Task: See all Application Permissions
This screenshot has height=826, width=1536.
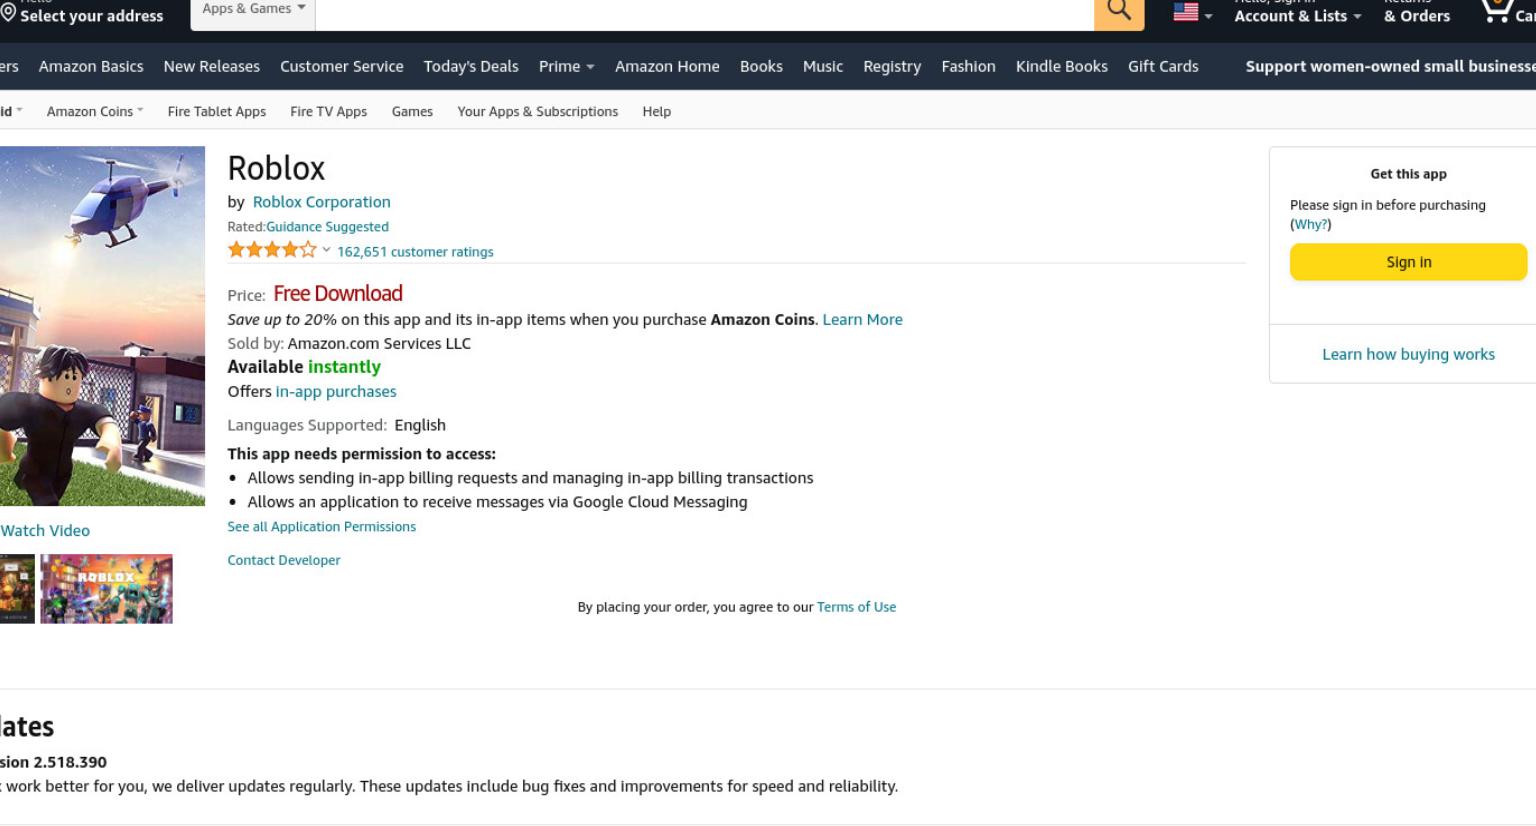Action: point(321,527)
